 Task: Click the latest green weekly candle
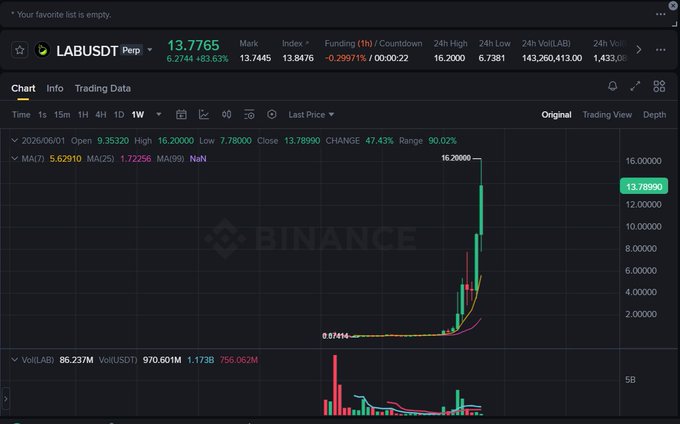pyautogui.click(x=481, y=210)
